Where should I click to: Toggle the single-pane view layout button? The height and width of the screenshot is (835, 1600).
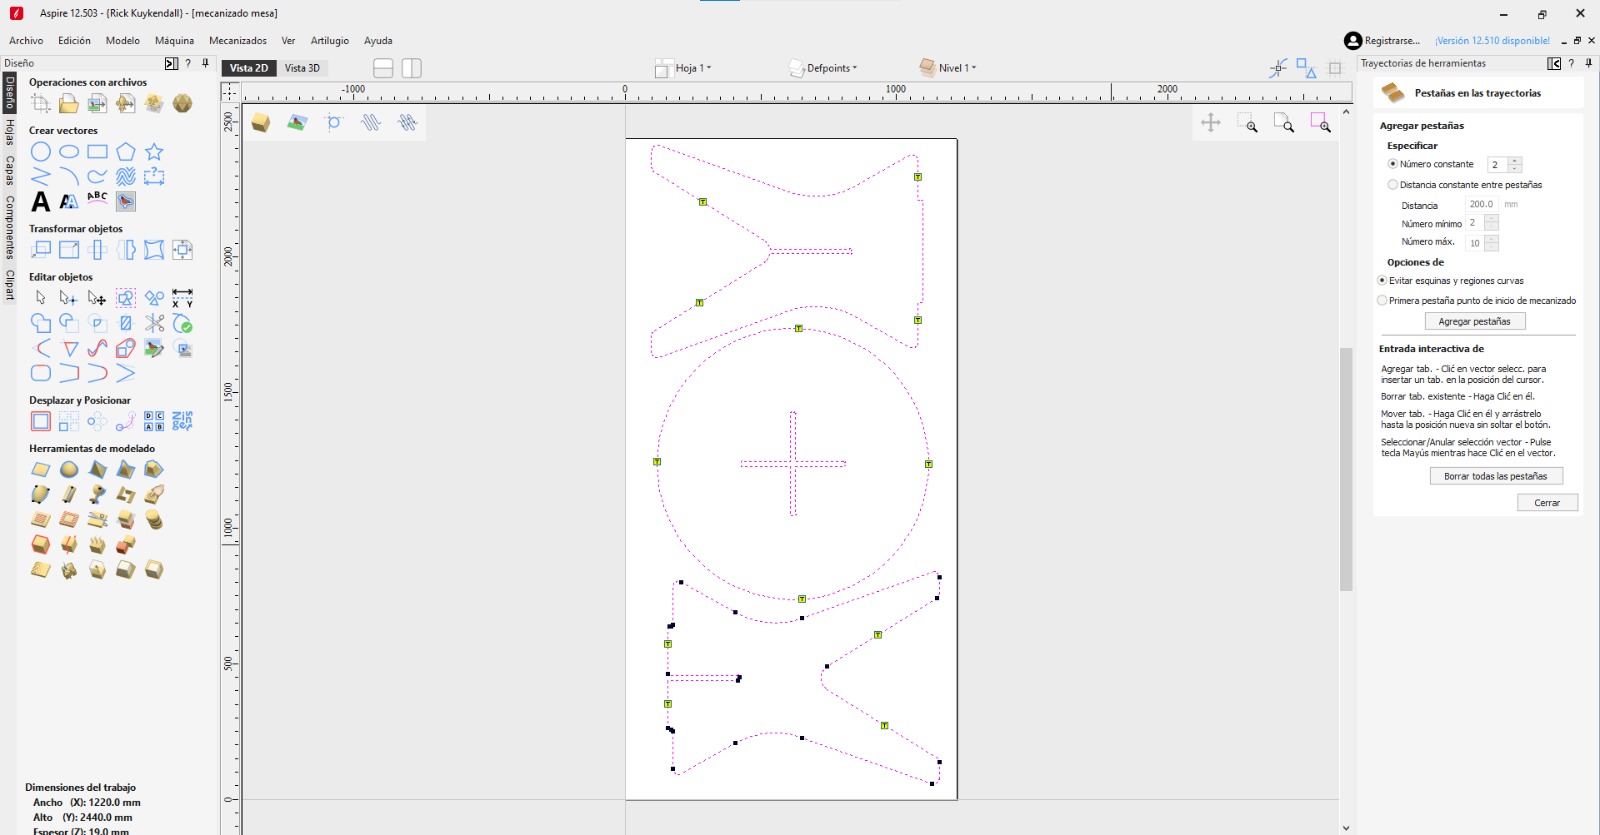(x=383, y=68)
